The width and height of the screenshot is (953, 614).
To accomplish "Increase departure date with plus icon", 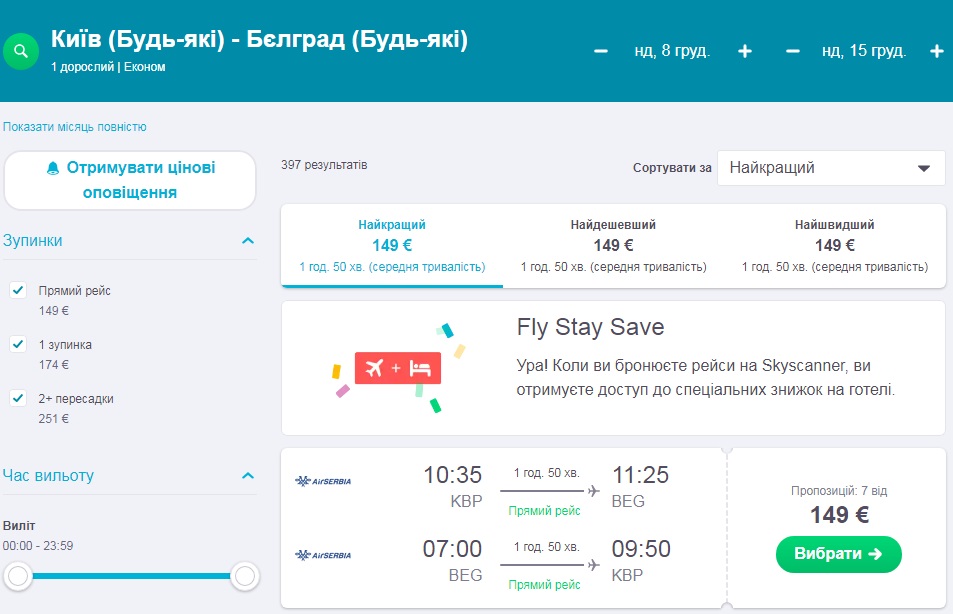I will pos(745,51).
